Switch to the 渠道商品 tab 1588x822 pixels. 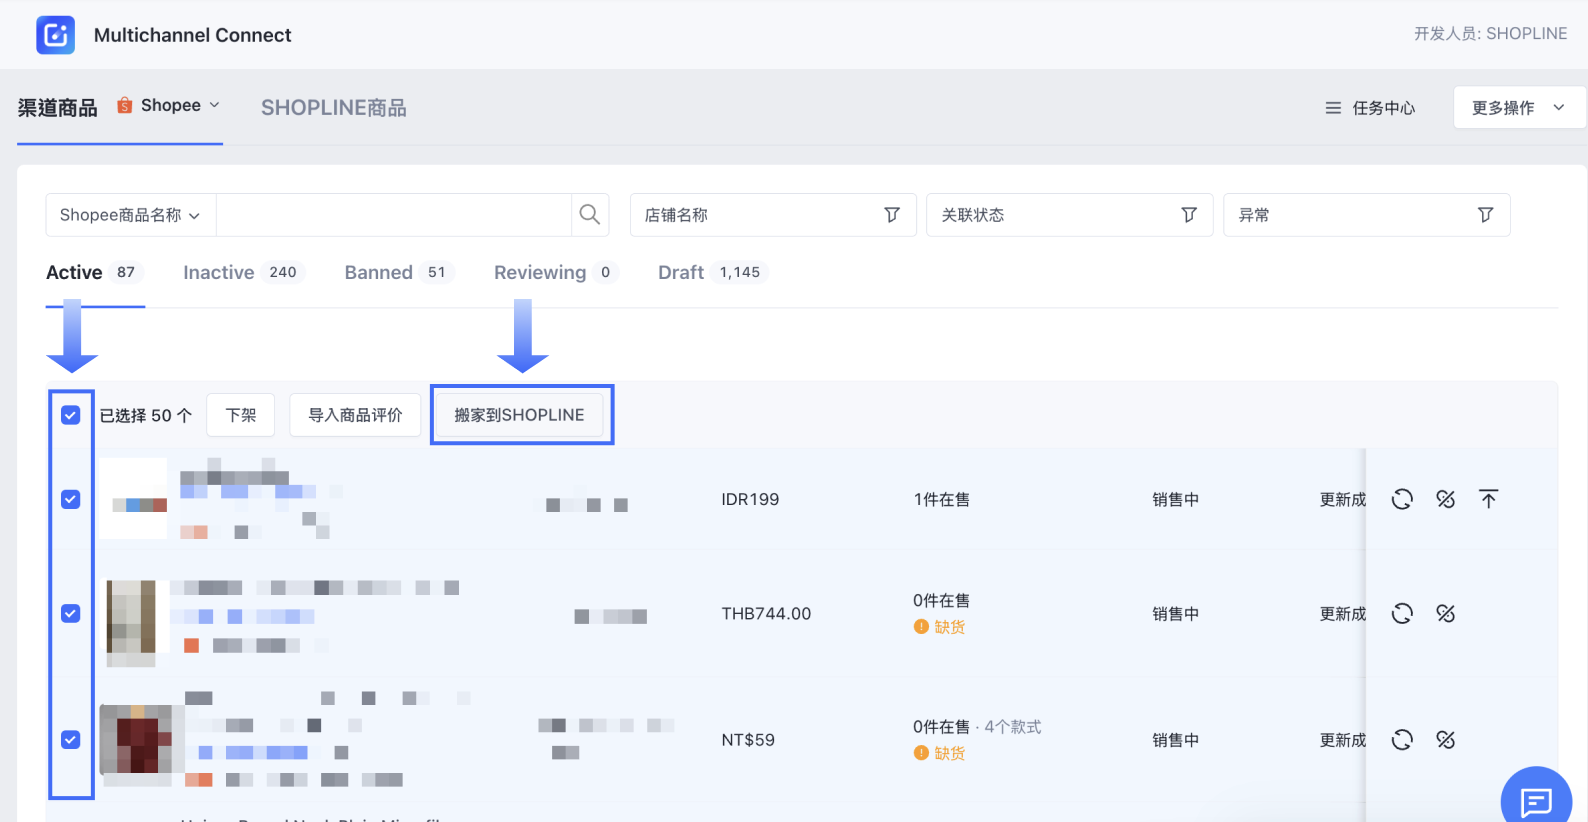coord(57,108)
